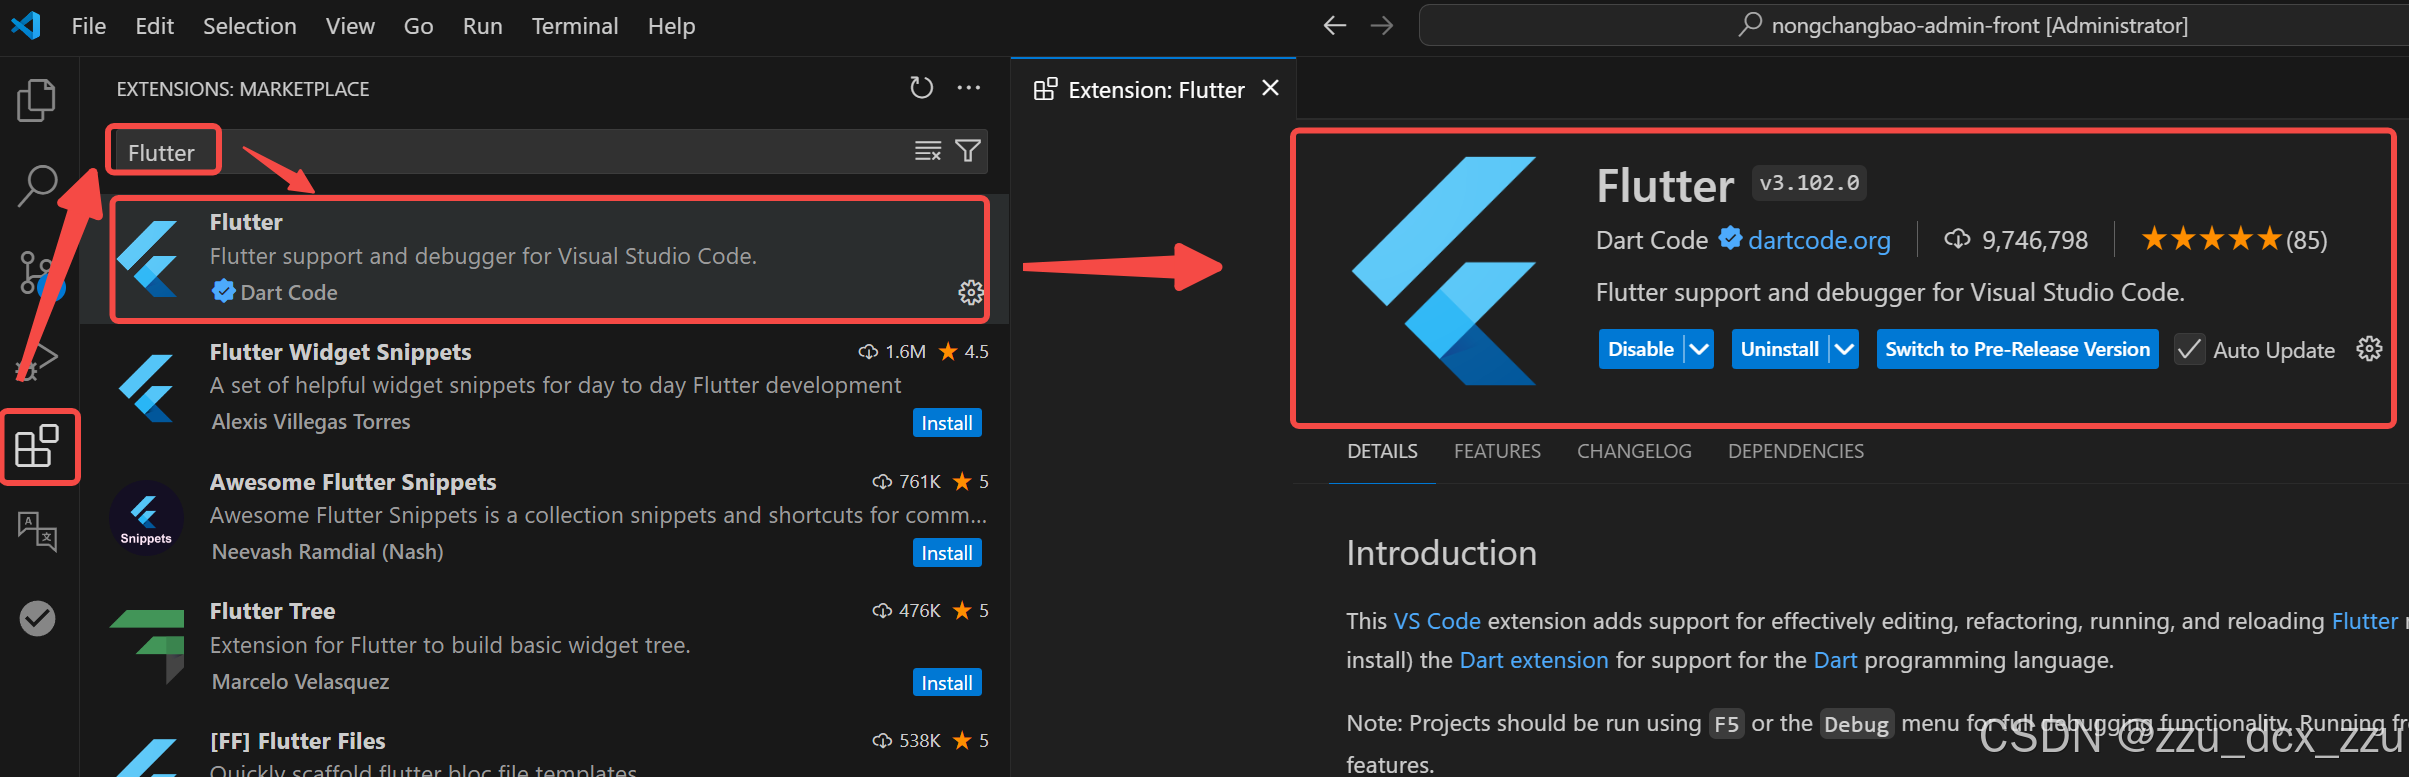Click the extensions search field containing Flutter
The height and width of the screenshot is (777, 2409).
[548, 152]
